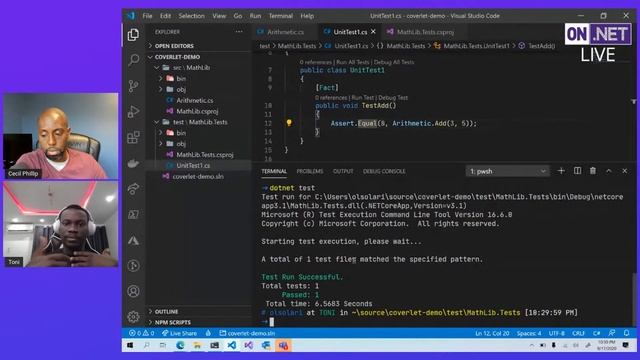Image resolution: width=640 pixels, height=360 pixels.
Task: Open the Terminal menu
Action: click(x=281, y=16)
